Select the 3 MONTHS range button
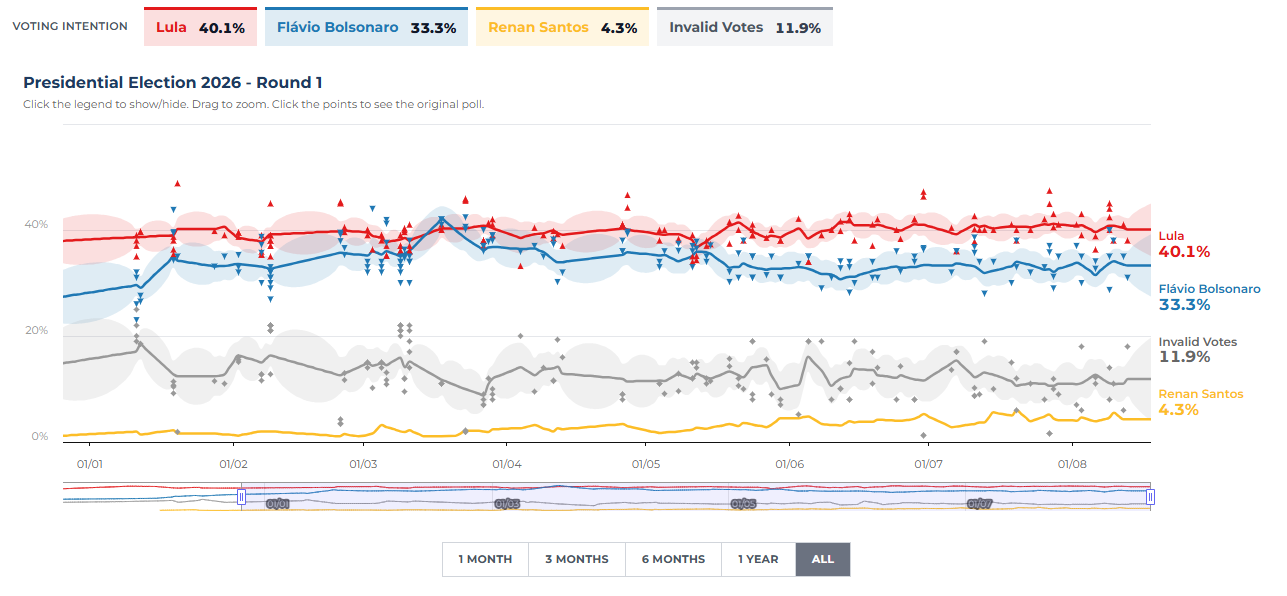The width and height of the screenshot is (1287, 596). click(576, 559)
